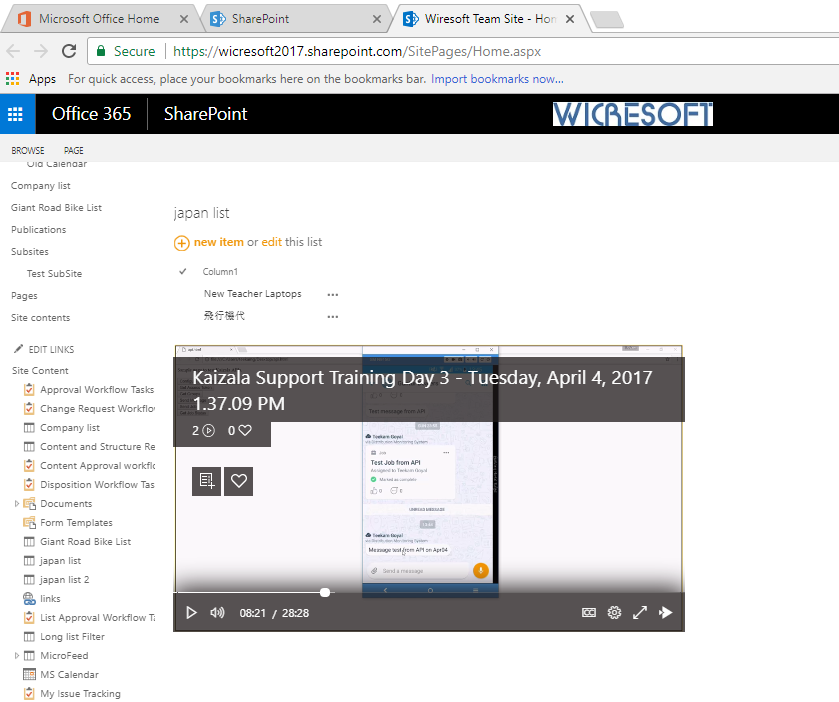Select the Wiresoft Team Site browser tab
Viewport: 839px width, 702px height.
tap(490, 19)
